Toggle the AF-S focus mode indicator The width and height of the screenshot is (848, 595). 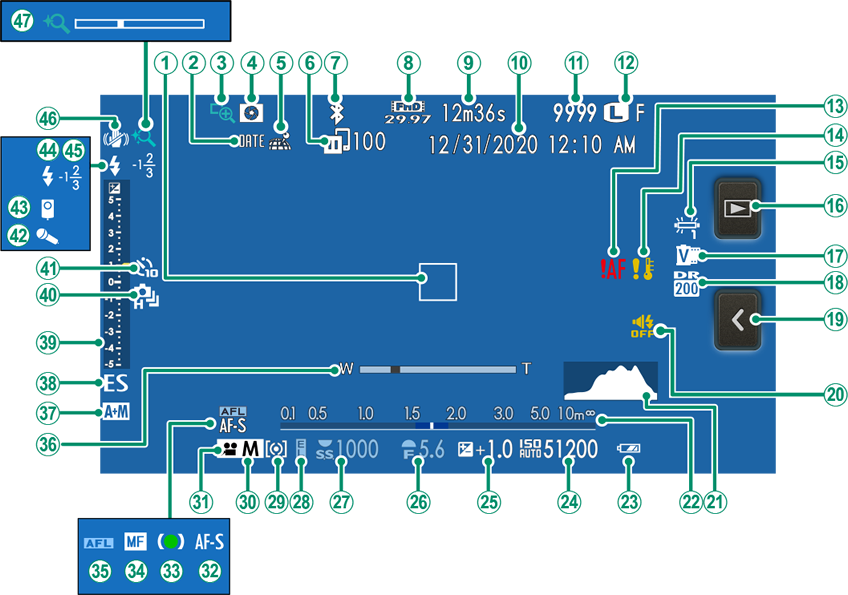[232, 424]
